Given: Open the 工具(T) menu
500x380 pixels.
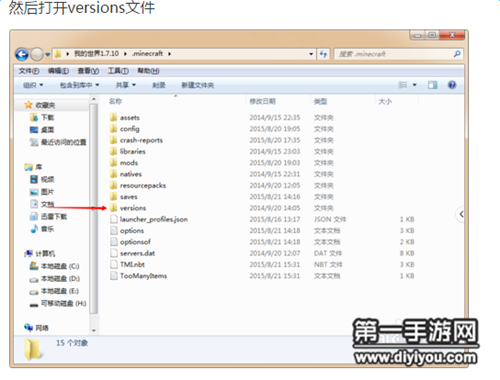Looking at the screenshot, I should tap(118, 71).
